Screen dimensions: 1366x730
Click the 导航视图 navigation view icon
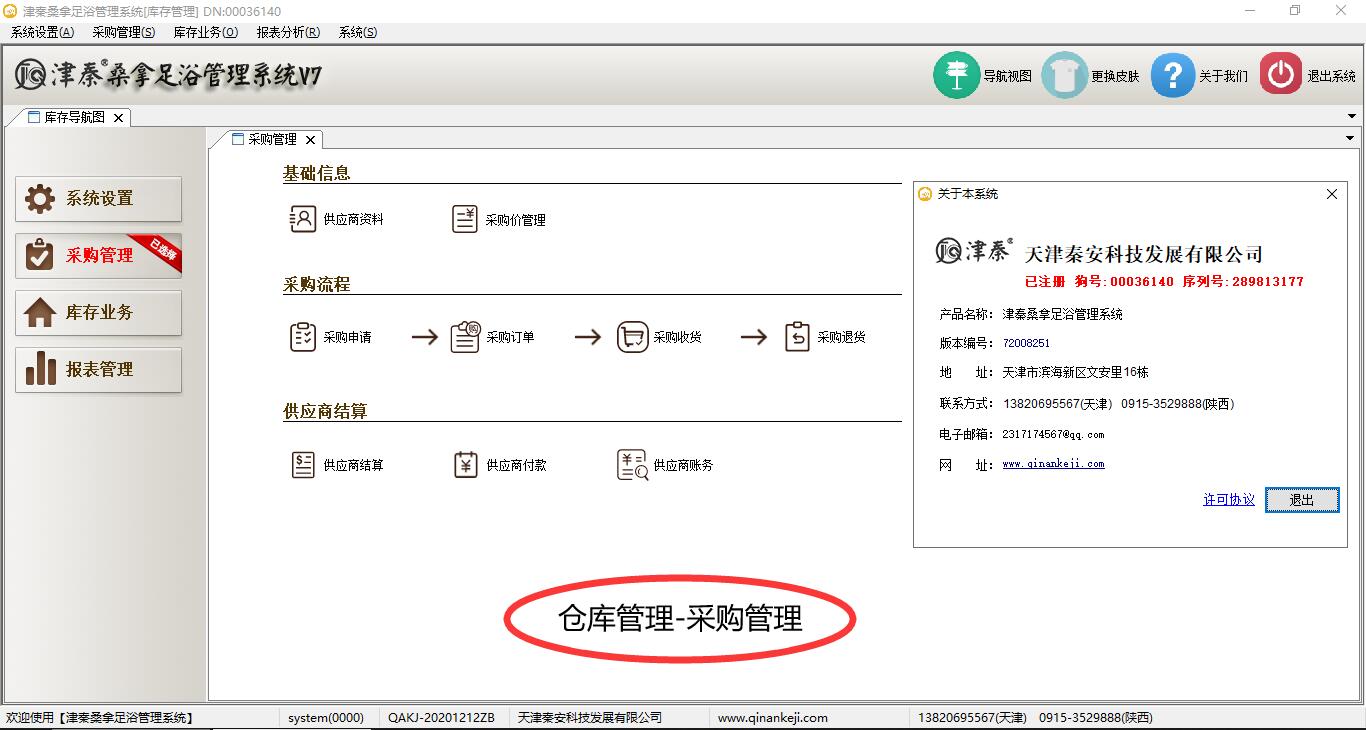tap(956, 76)
